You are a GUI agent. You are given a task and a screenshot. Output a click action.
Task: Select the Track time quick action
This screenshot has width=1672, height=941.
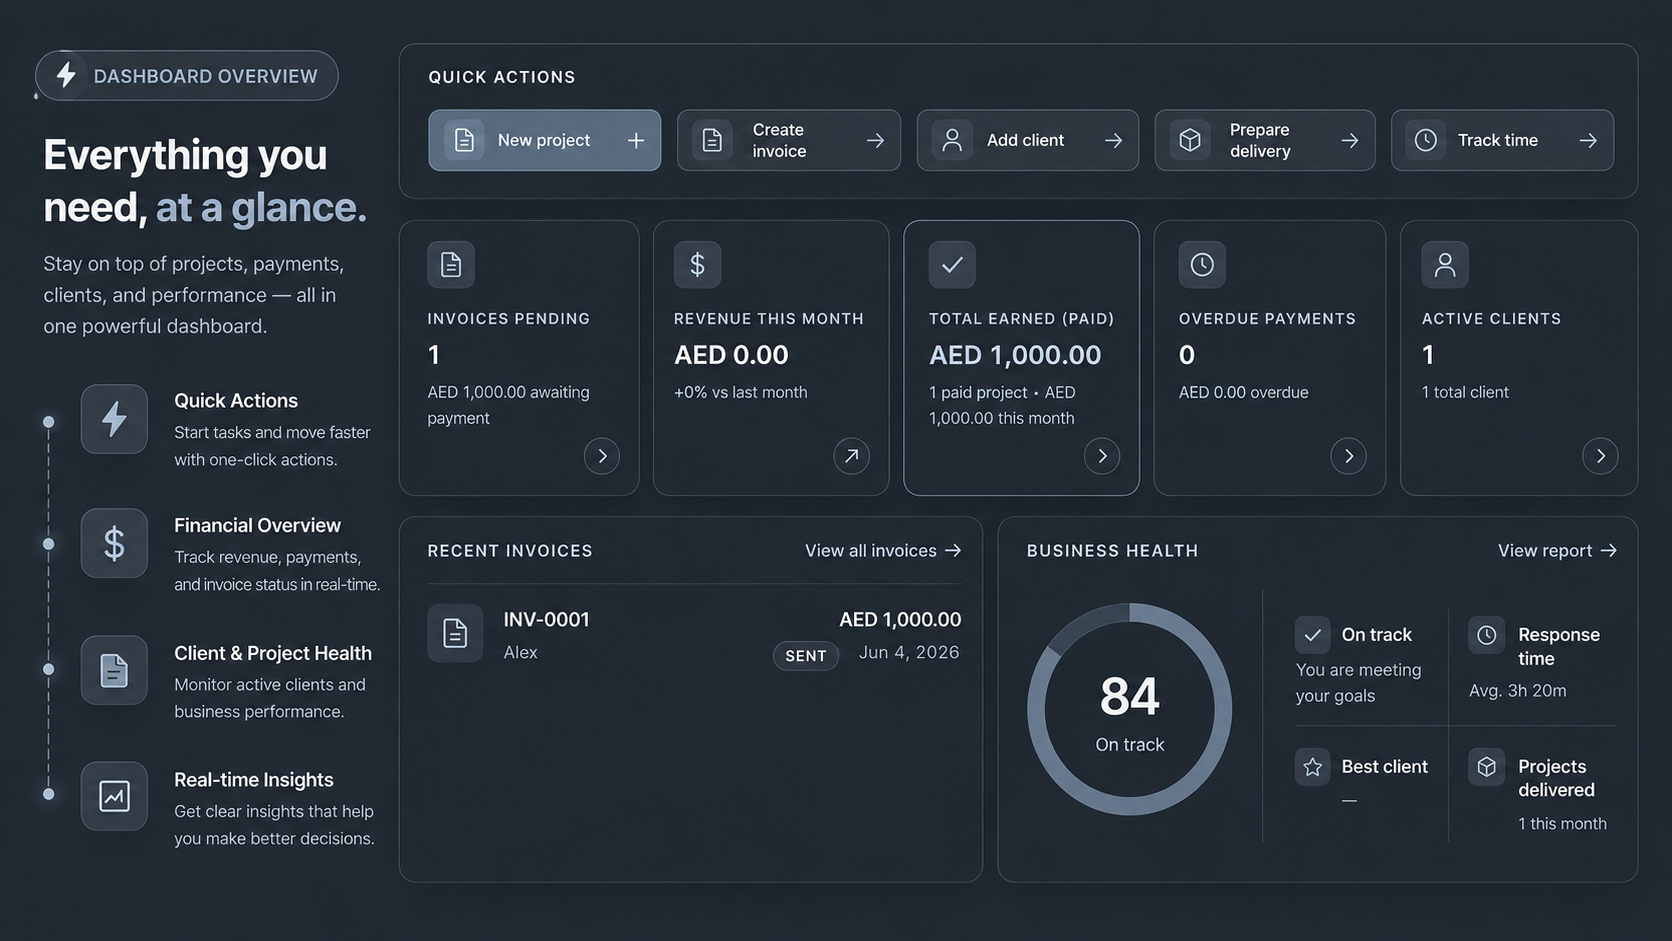click(1502, 140)
